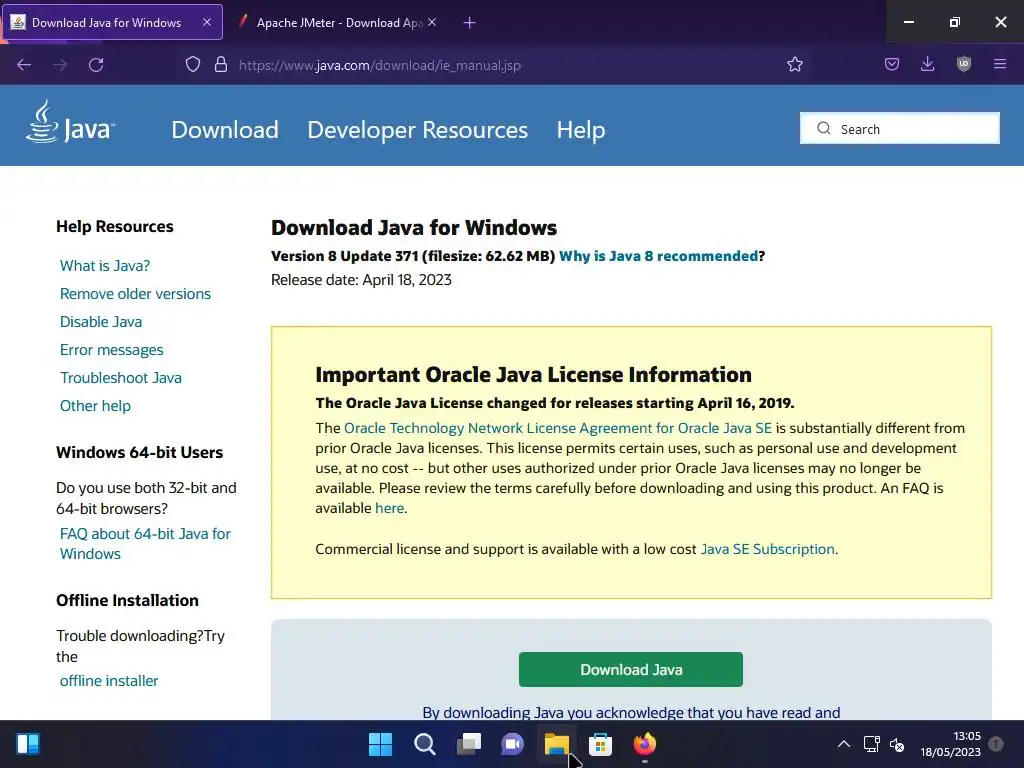Click the muted volume tray icon
Image resolution: width=1024 pixels, height=768 pixels.
click(897, 744)
